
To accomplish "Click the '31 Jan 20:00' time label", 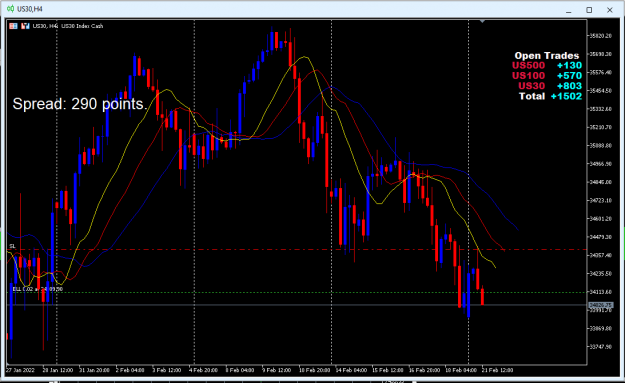I will pyautogui.click(x=94, y=370).
